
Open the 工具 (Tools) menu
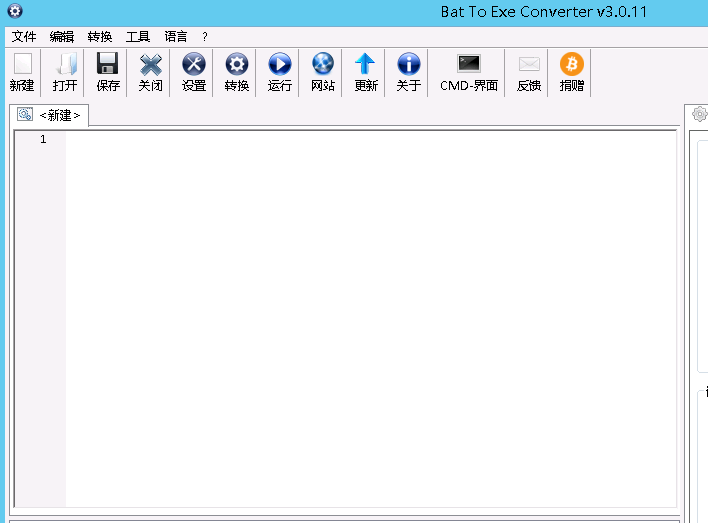pyautogui.click(x=138, y=37)
